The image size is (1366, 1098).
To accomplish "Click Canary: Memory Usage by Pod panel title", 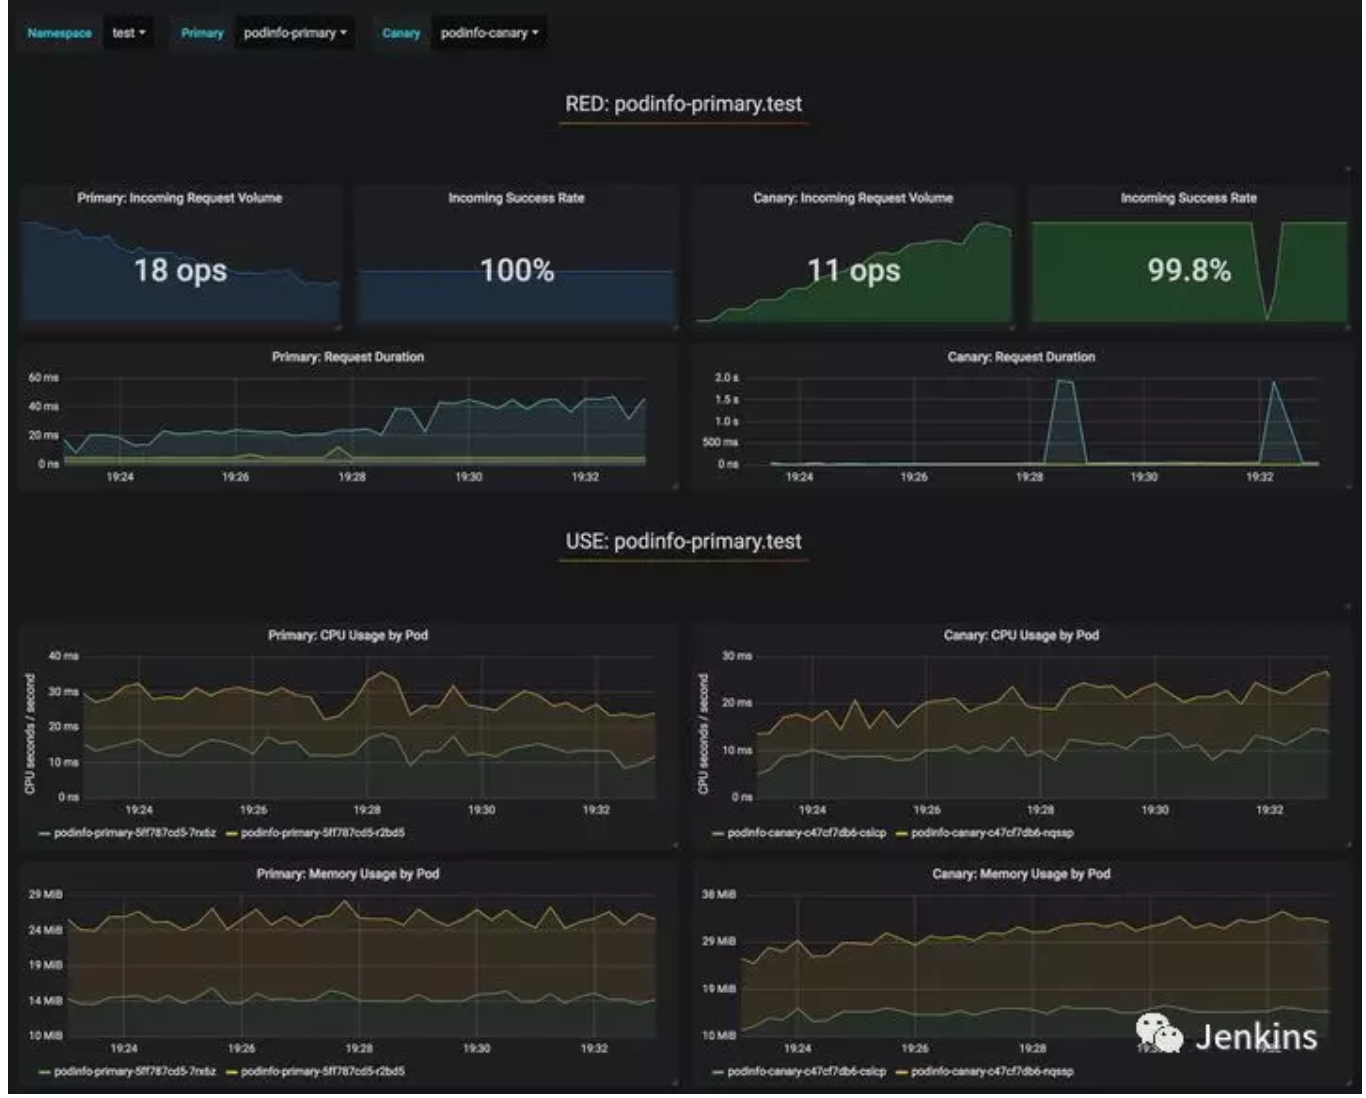I will coord(1021,874).
